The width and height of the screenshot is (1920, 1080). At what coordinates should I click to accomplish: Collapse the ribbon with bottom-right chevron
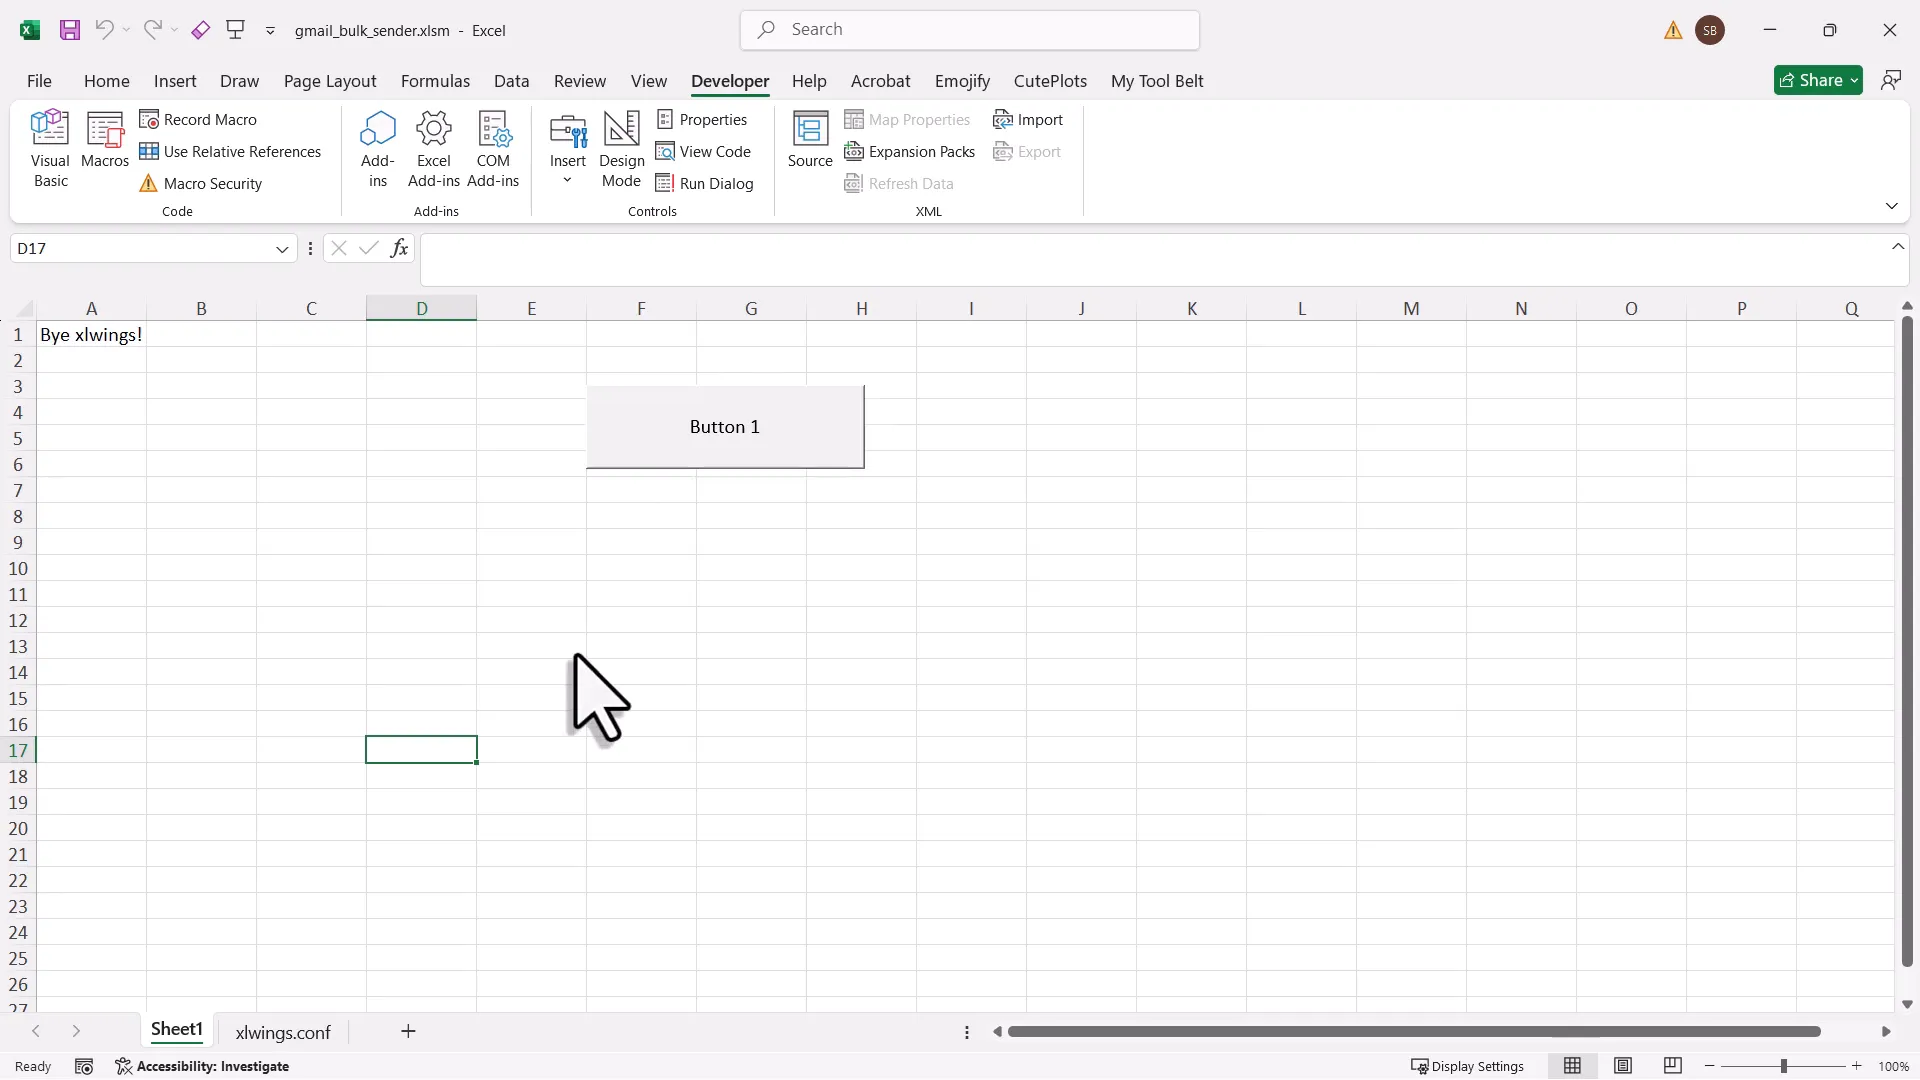1892,205
